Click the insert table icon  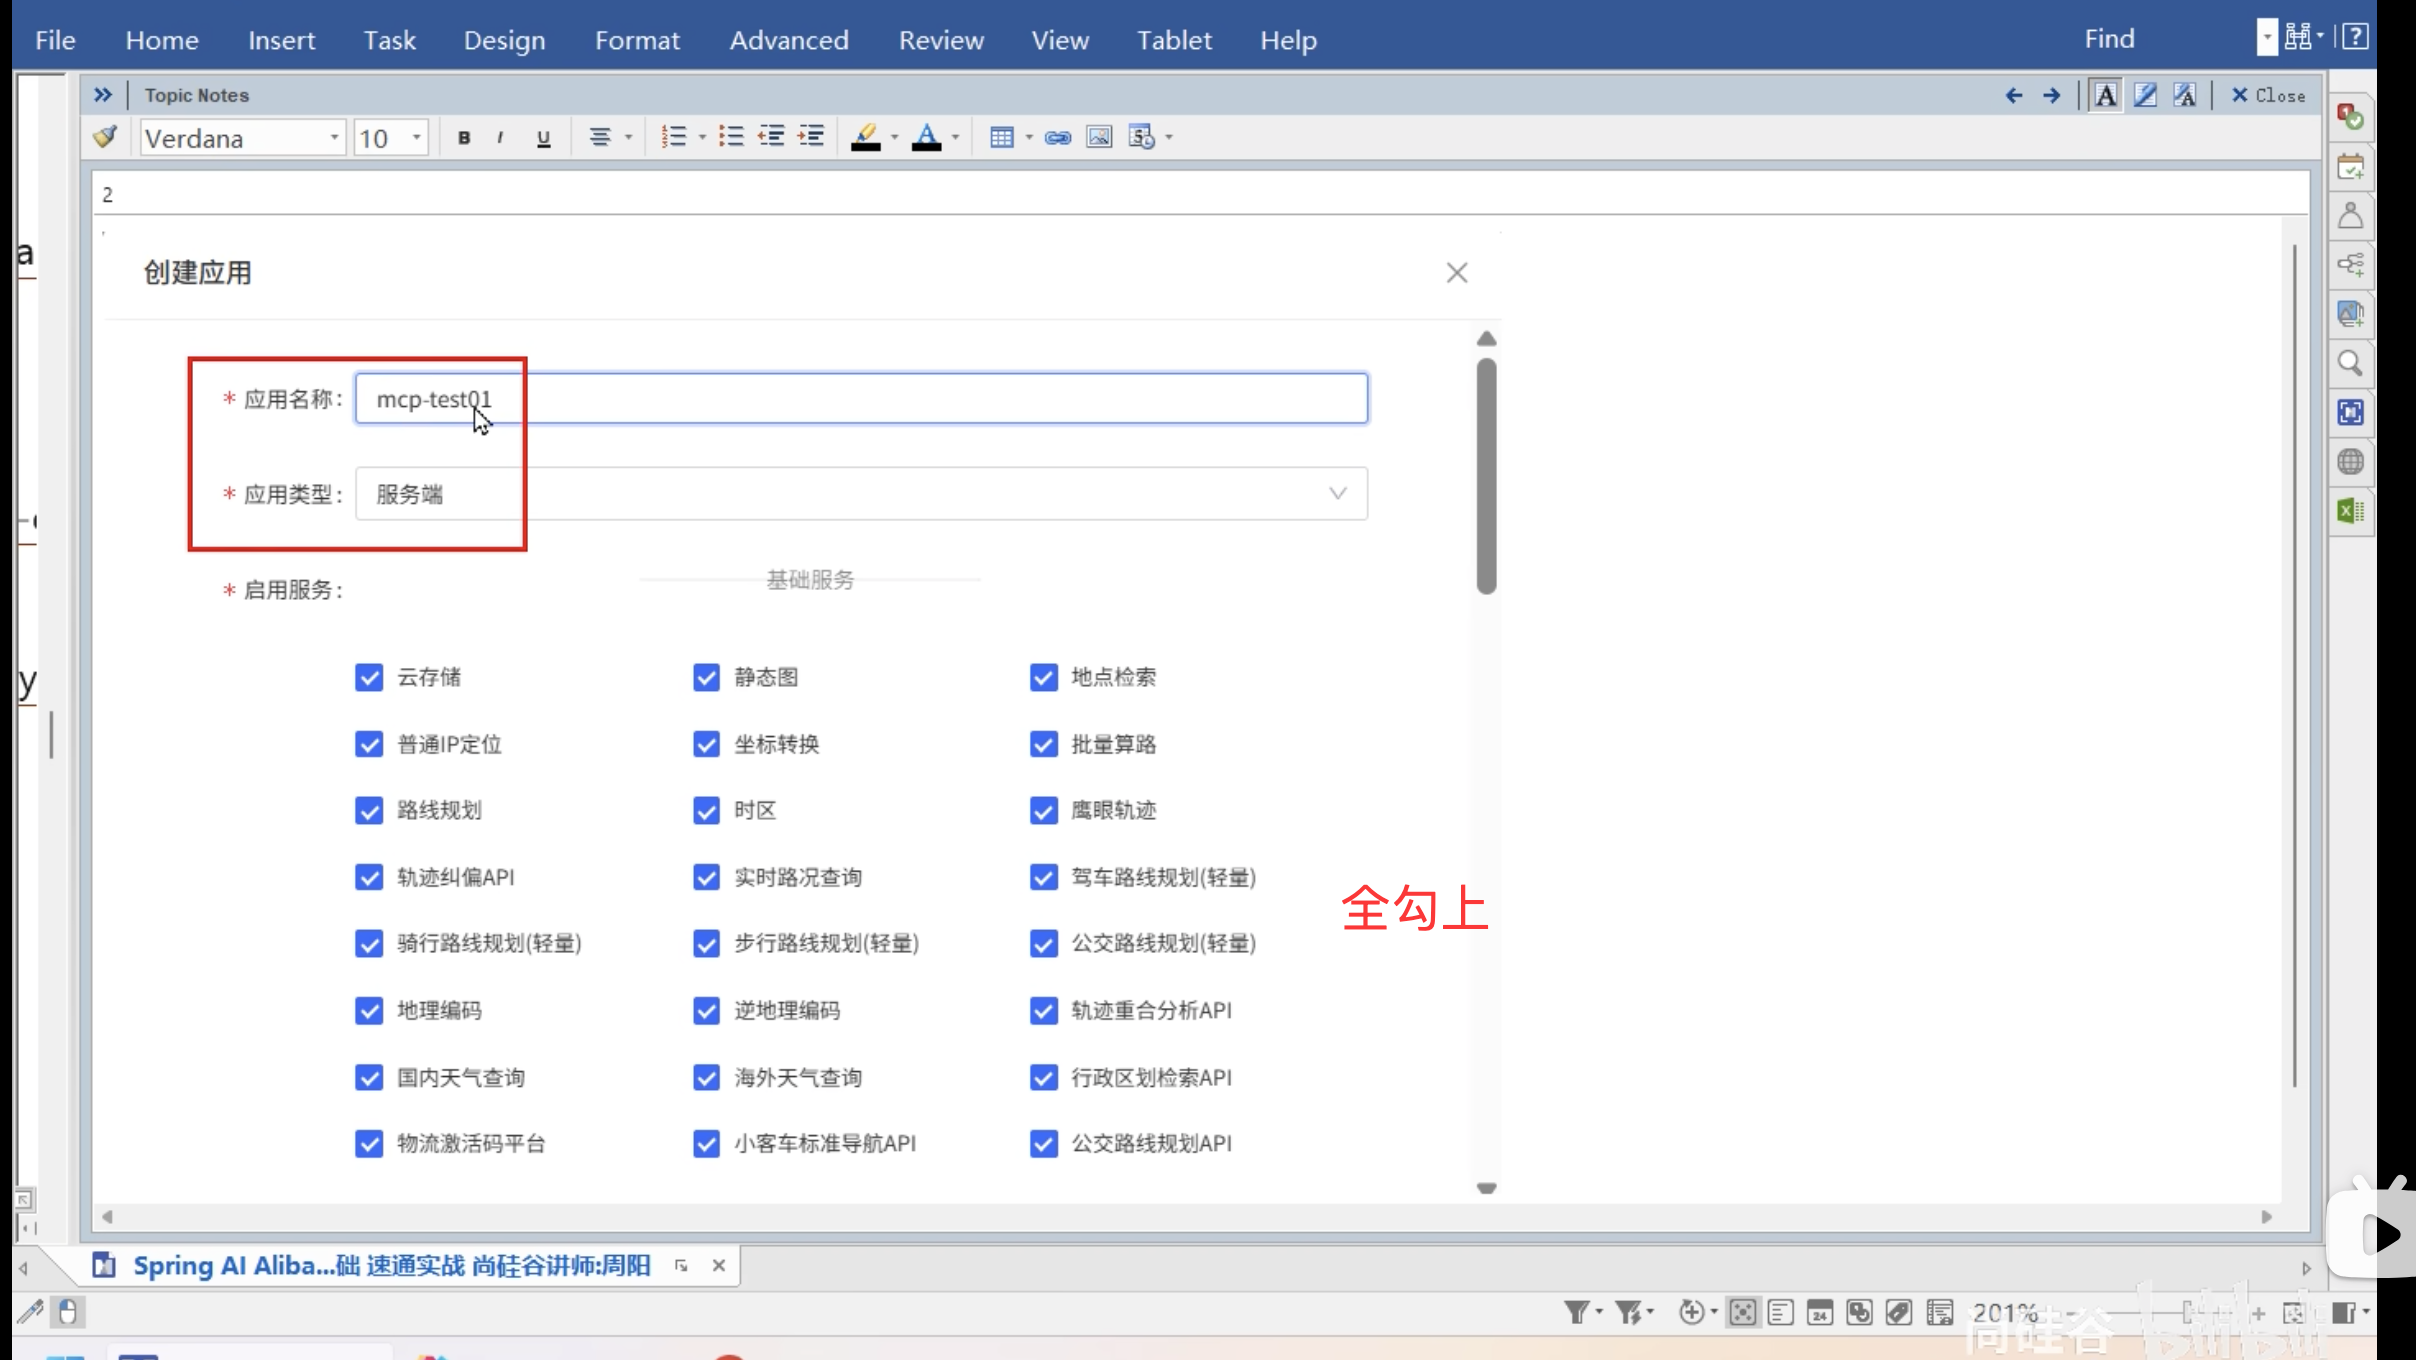1001,137
